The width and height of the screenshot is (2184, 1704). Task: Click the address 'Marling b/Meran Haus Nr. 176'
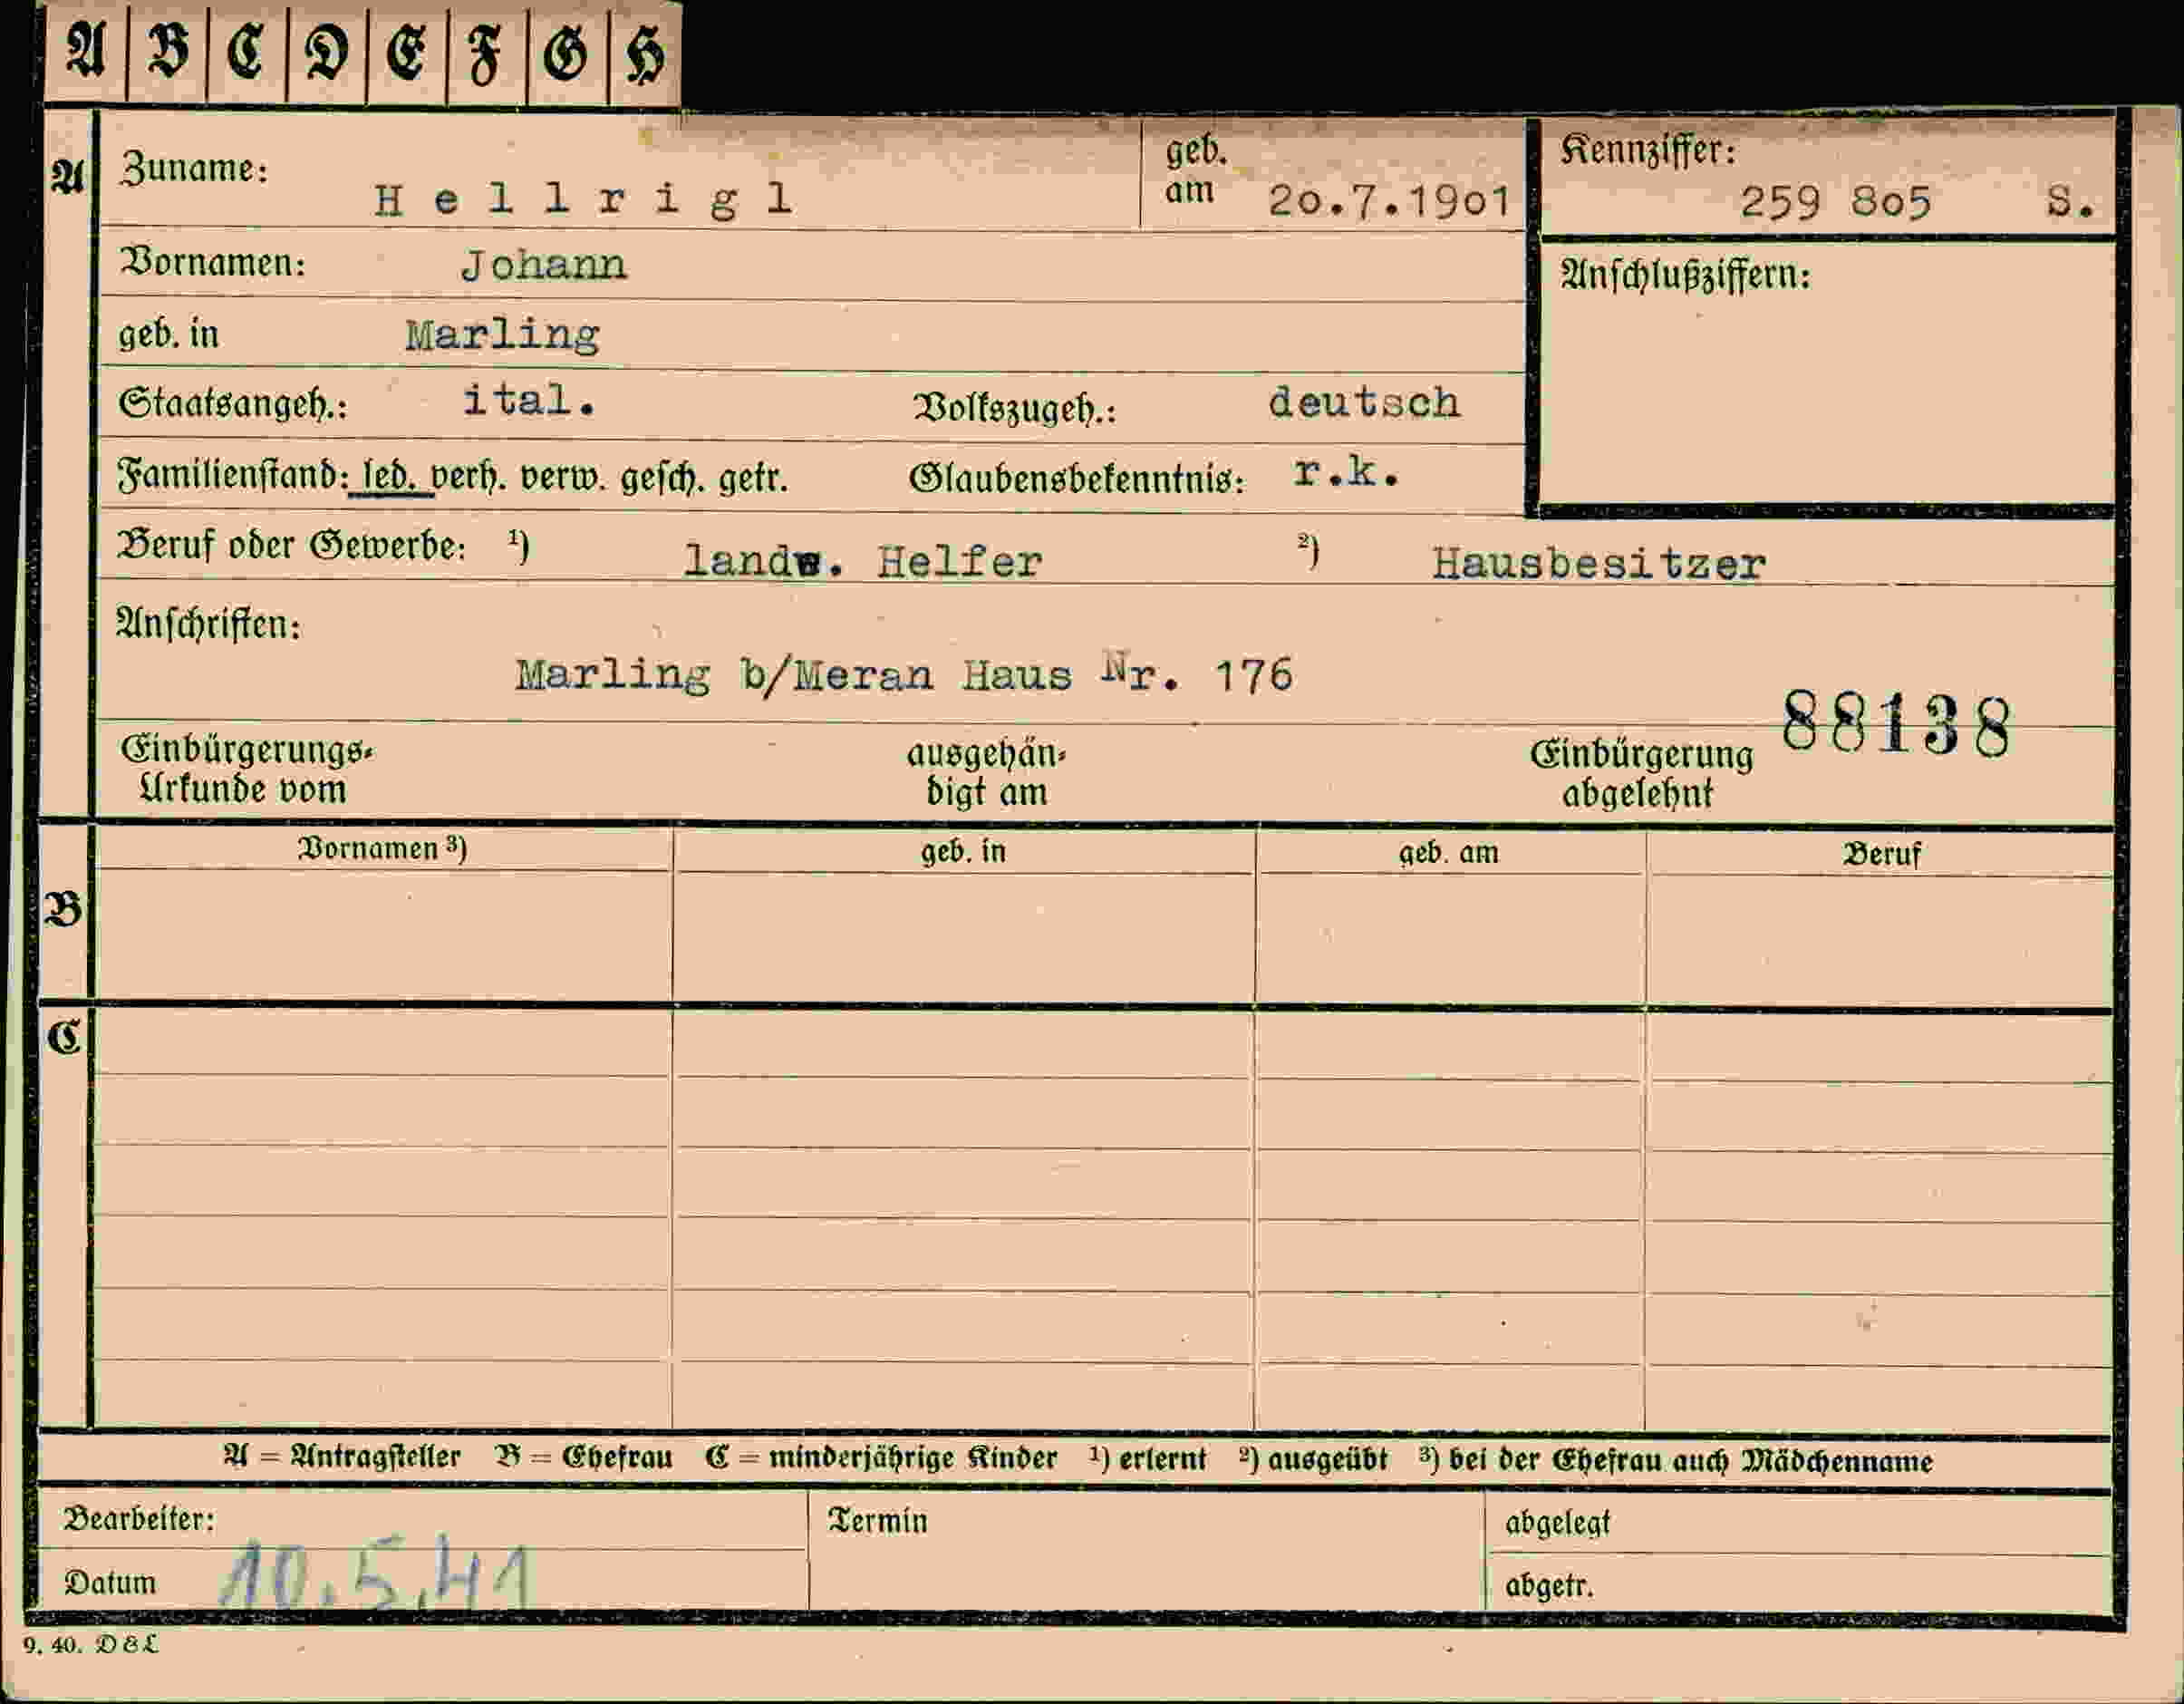pos(904,675)
